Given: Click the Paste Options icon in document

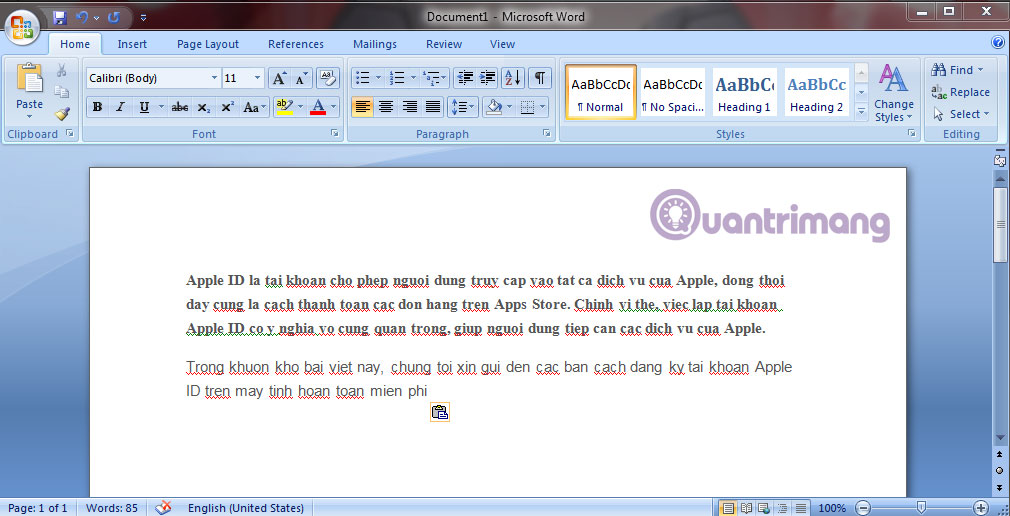Looking at the screenshot, I should tap(439, 412).
